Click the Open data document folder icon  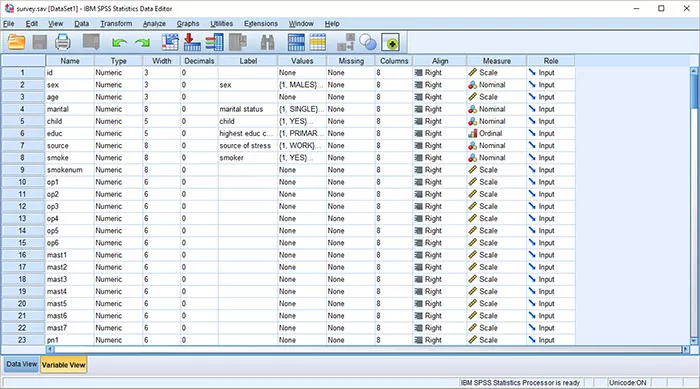[17, 42]
